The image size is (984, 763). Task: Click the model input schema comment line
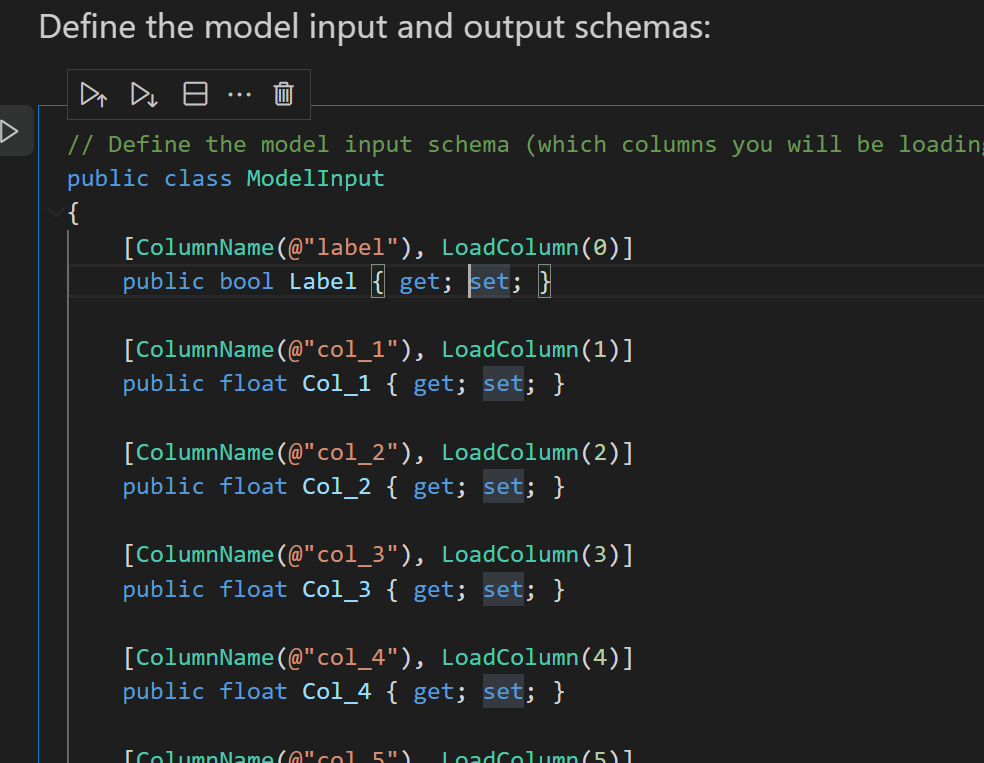400,143
